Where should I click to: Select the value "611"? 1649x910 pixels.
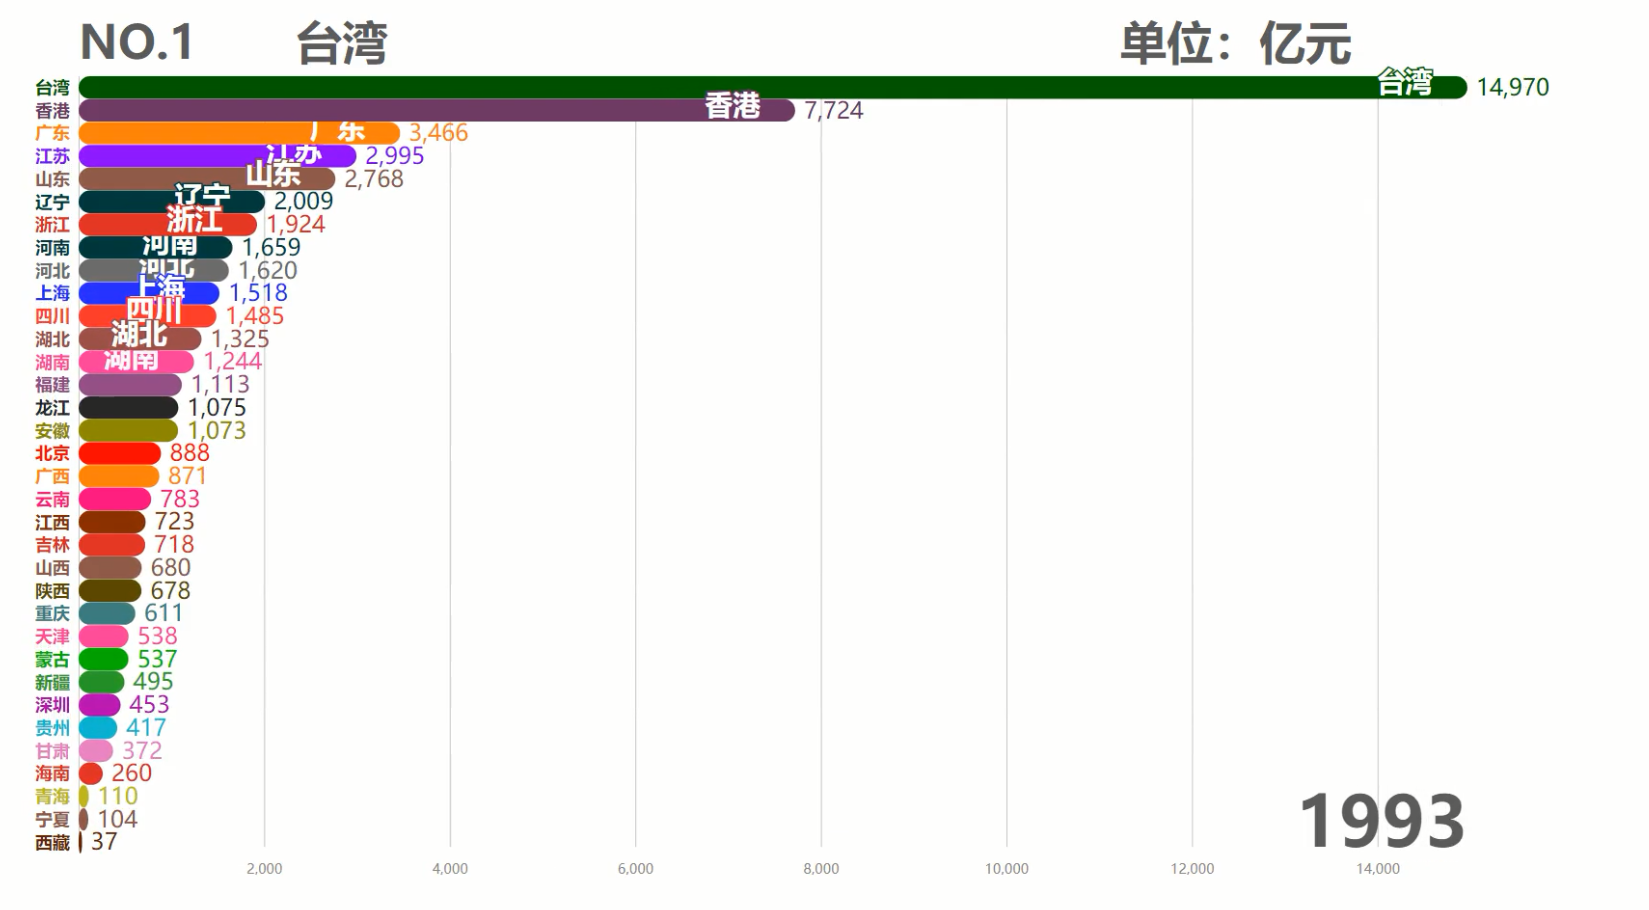pos(164,613)
